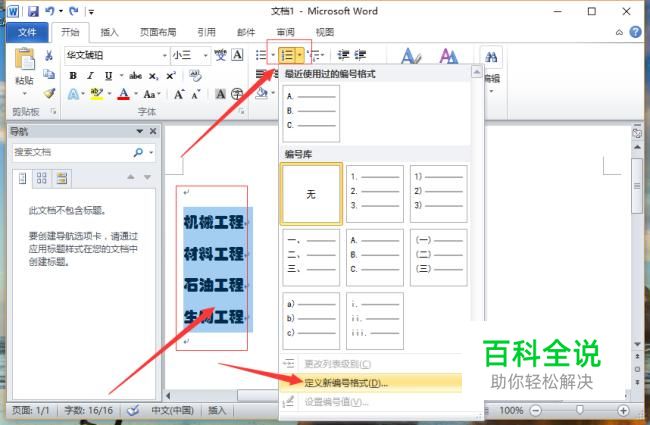Choose the 'None' numbering option

[x=311, y=194]
